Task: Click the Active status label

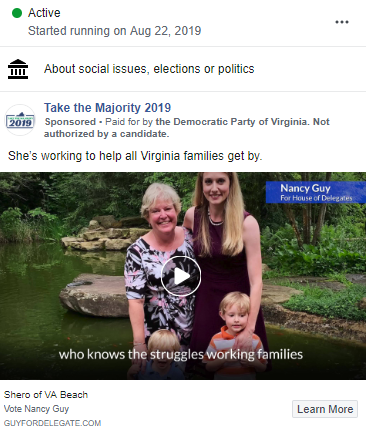Action: click(44, 13)
